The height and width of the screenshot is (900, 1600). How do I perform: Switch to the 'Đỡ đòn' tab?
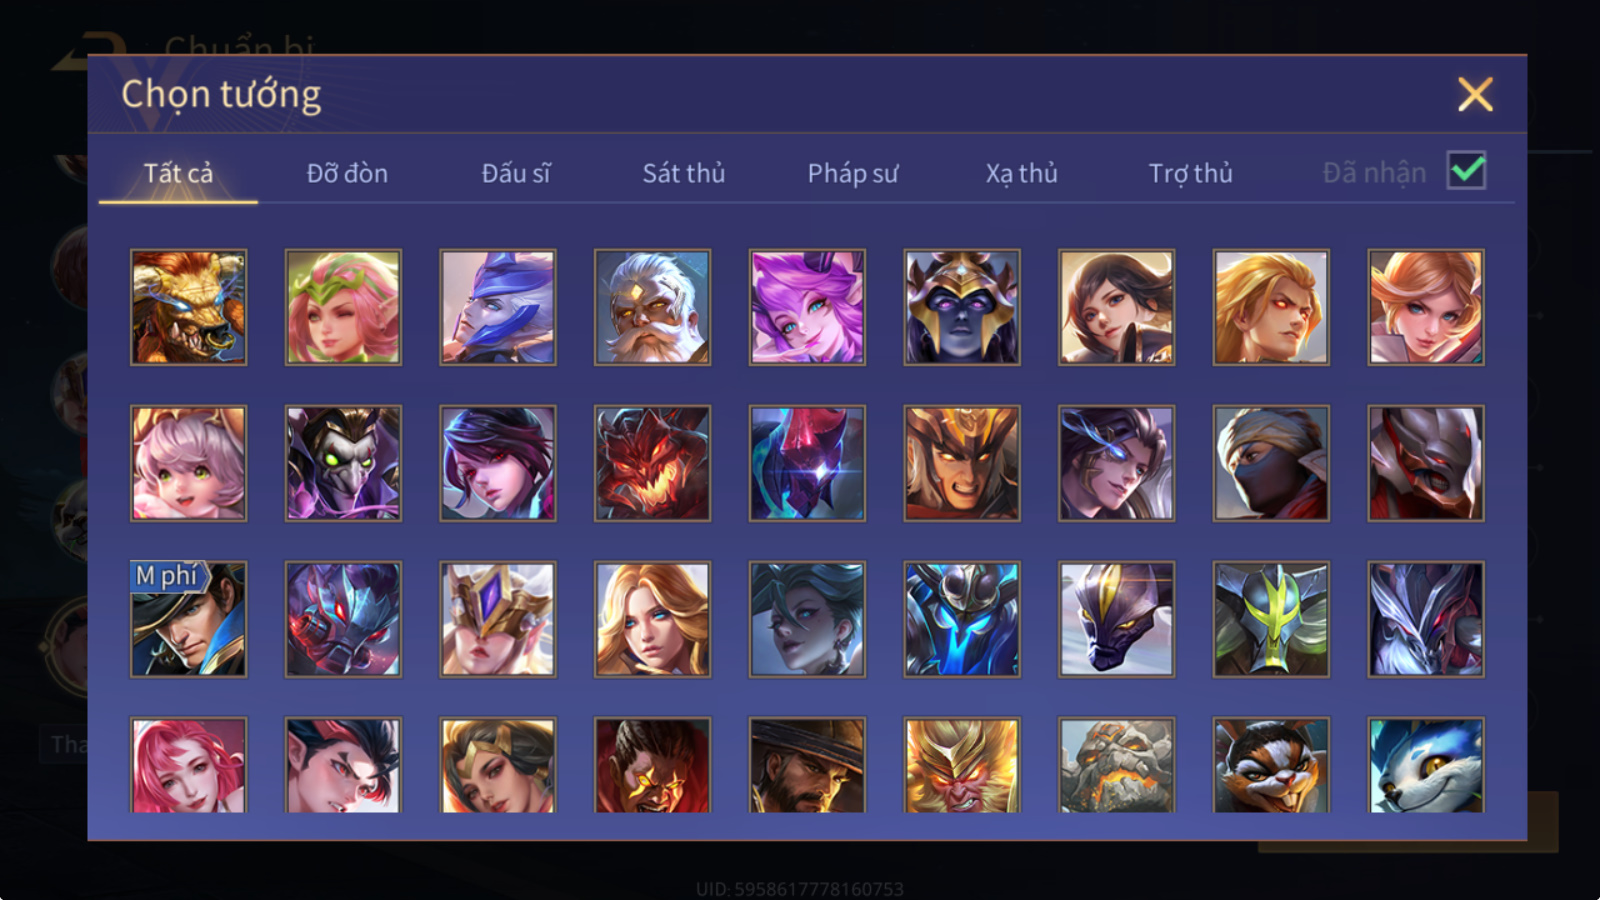tap(347, 173)
